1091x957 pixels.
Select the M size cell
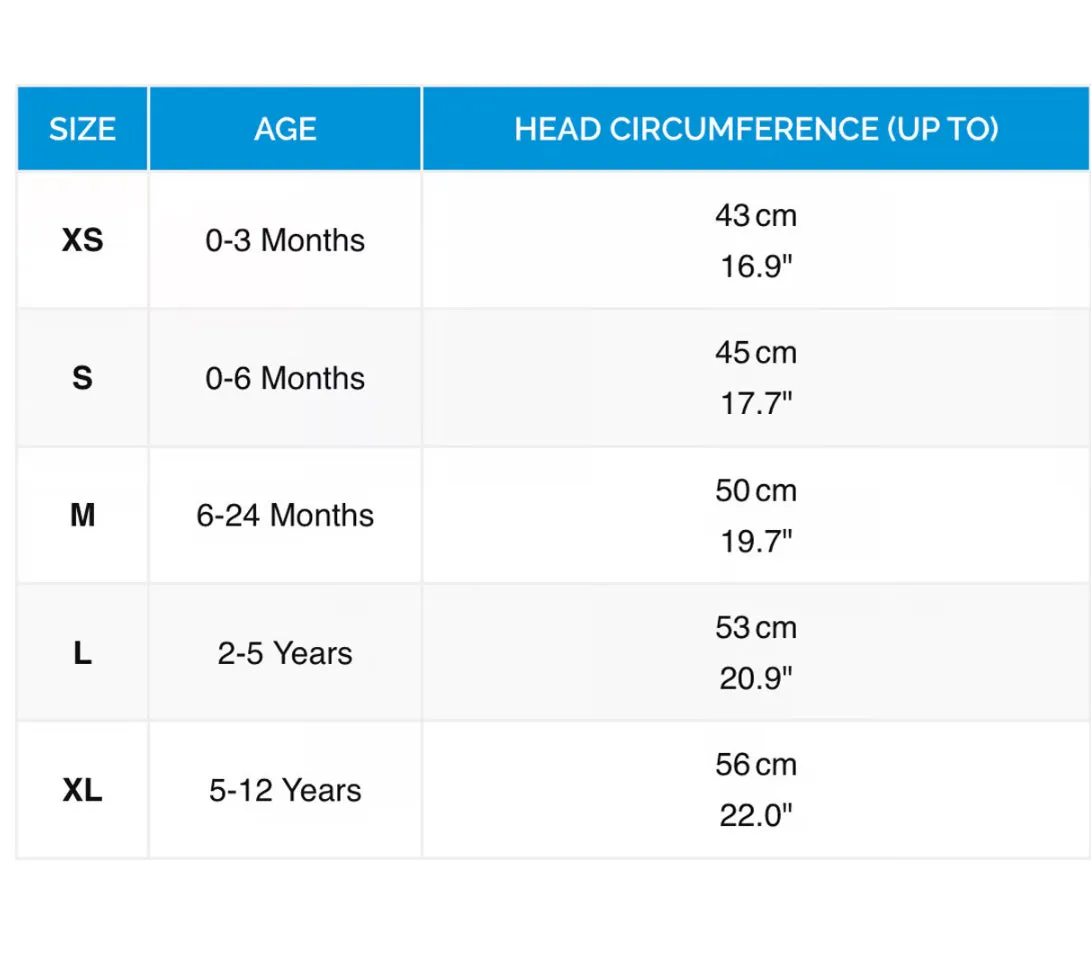[x=82, y=516]
